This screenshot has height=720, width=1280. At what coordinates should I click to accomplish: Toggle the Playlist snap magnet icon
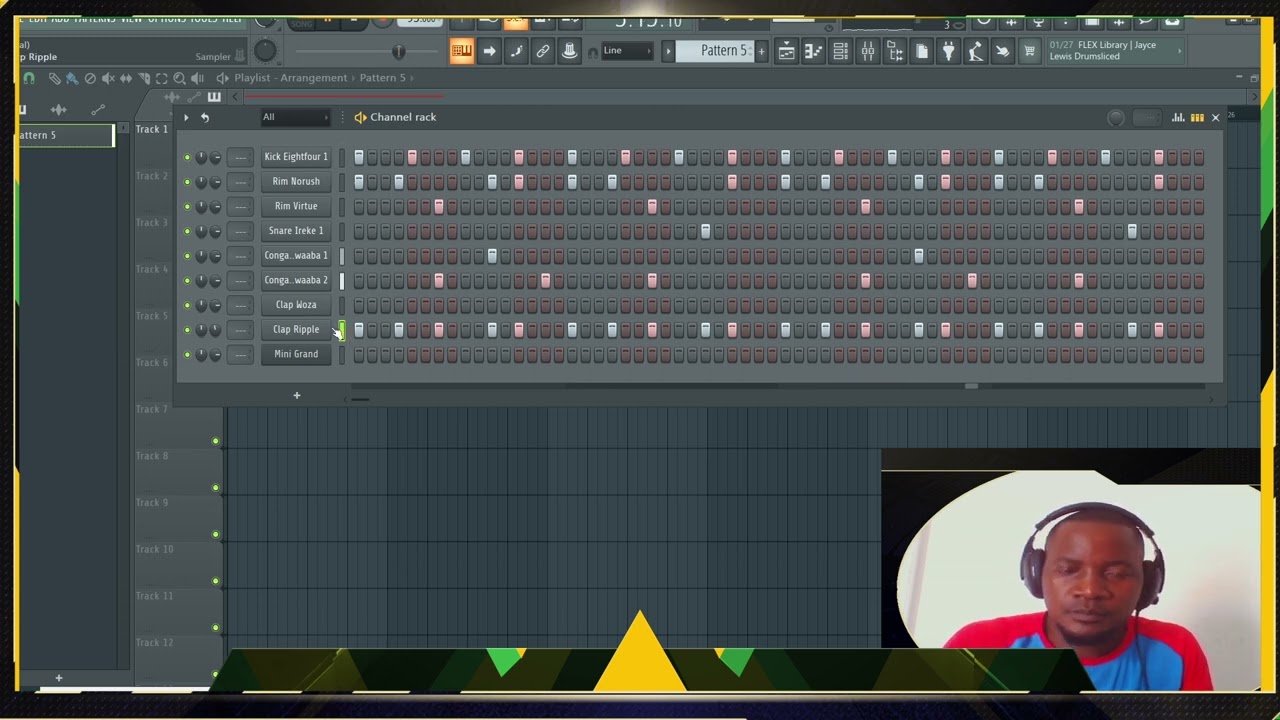coord(29,78)
